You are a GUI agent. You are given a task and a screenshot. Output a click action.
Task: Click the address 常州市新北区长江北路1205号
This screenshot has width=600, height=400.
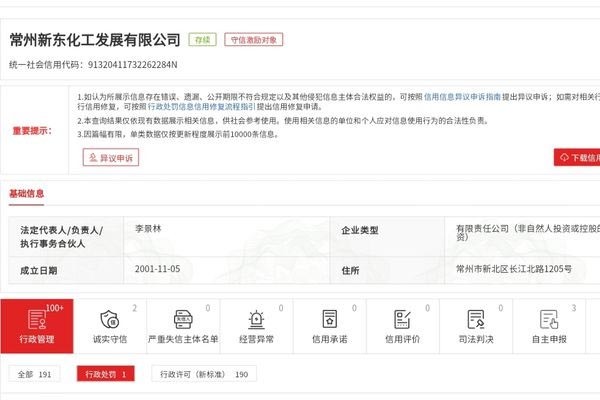coord(514,269)
